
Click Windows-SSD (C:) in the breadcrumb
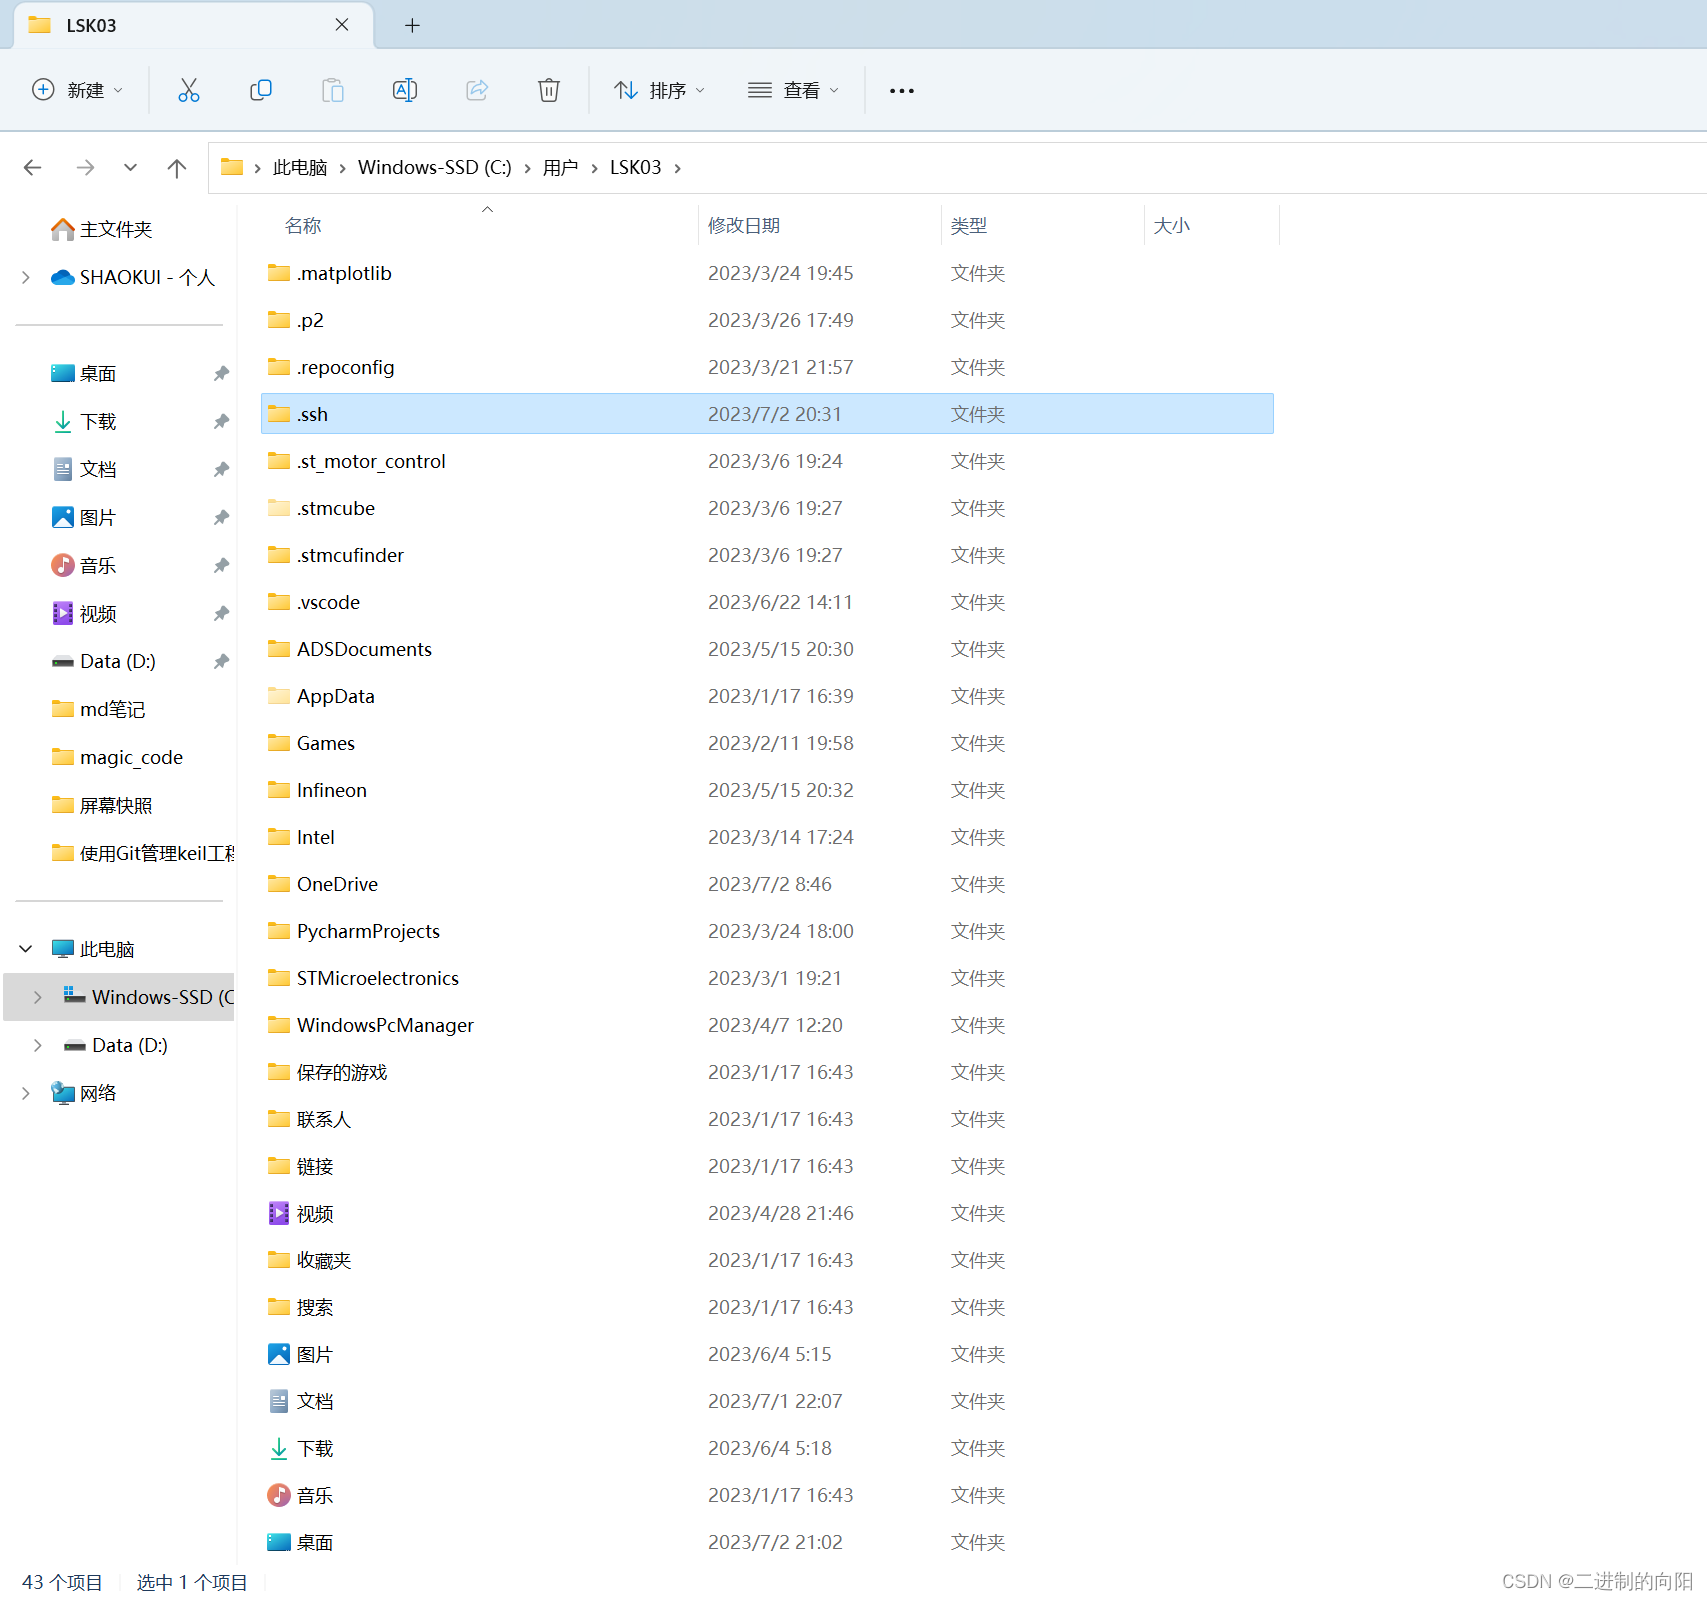click(x=434, y=167)
